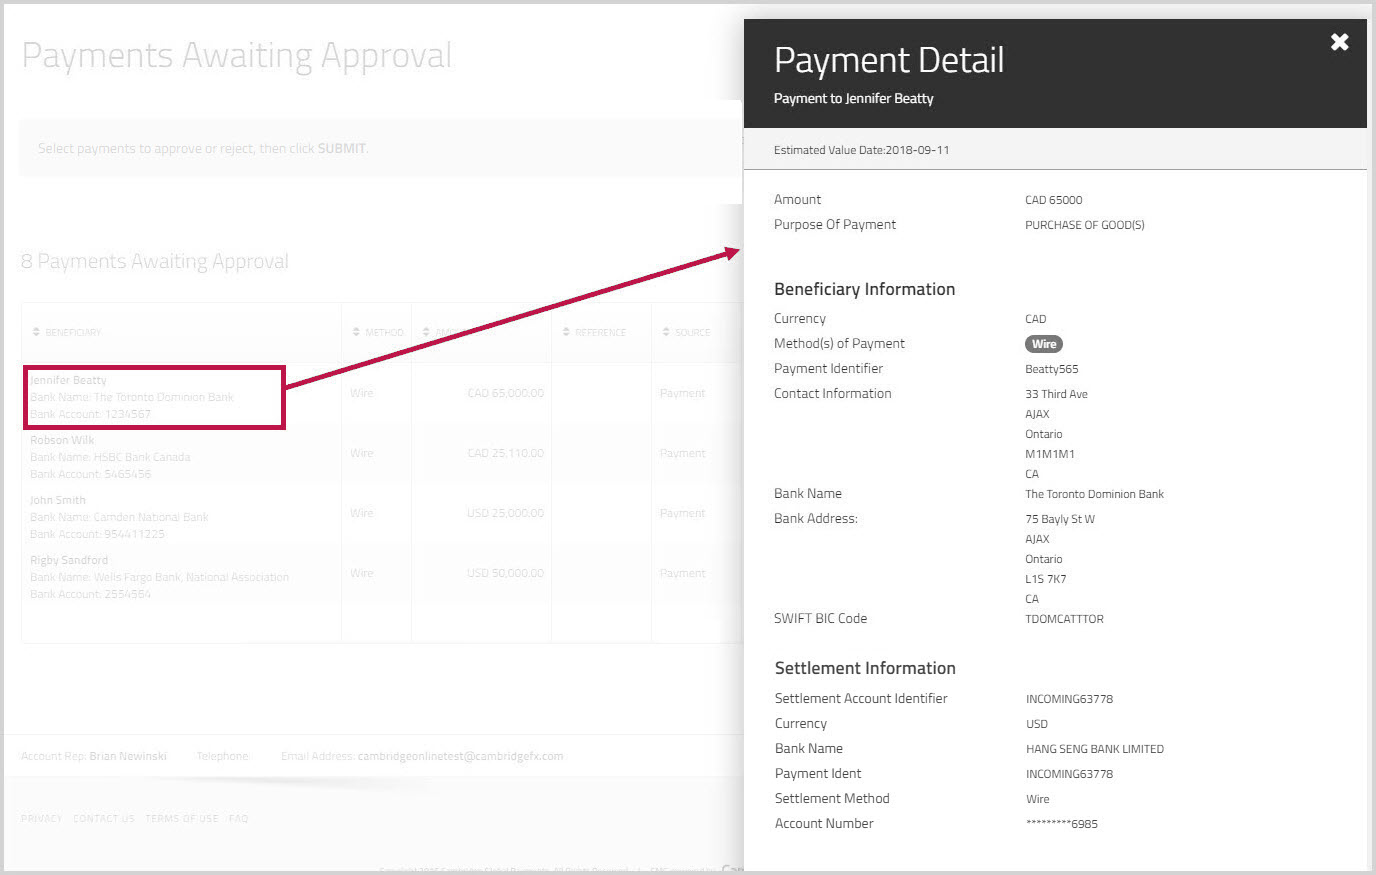Click the SWIFT BIC code TDOMCATTTOR
This screenshot has height=875, width=1376.
[x=1064, y=619]
